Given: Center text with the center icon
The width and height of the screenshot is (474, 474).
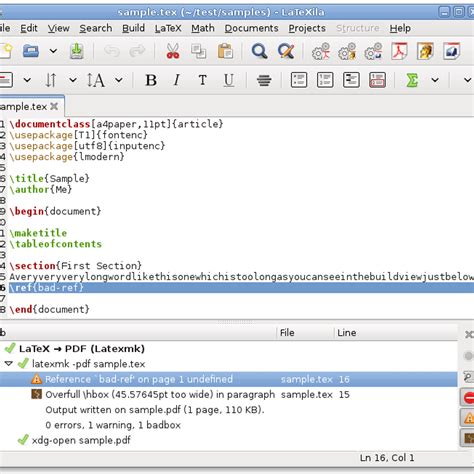Looking at the screenshot, I should pyautogui.click(x=264, y=80).
